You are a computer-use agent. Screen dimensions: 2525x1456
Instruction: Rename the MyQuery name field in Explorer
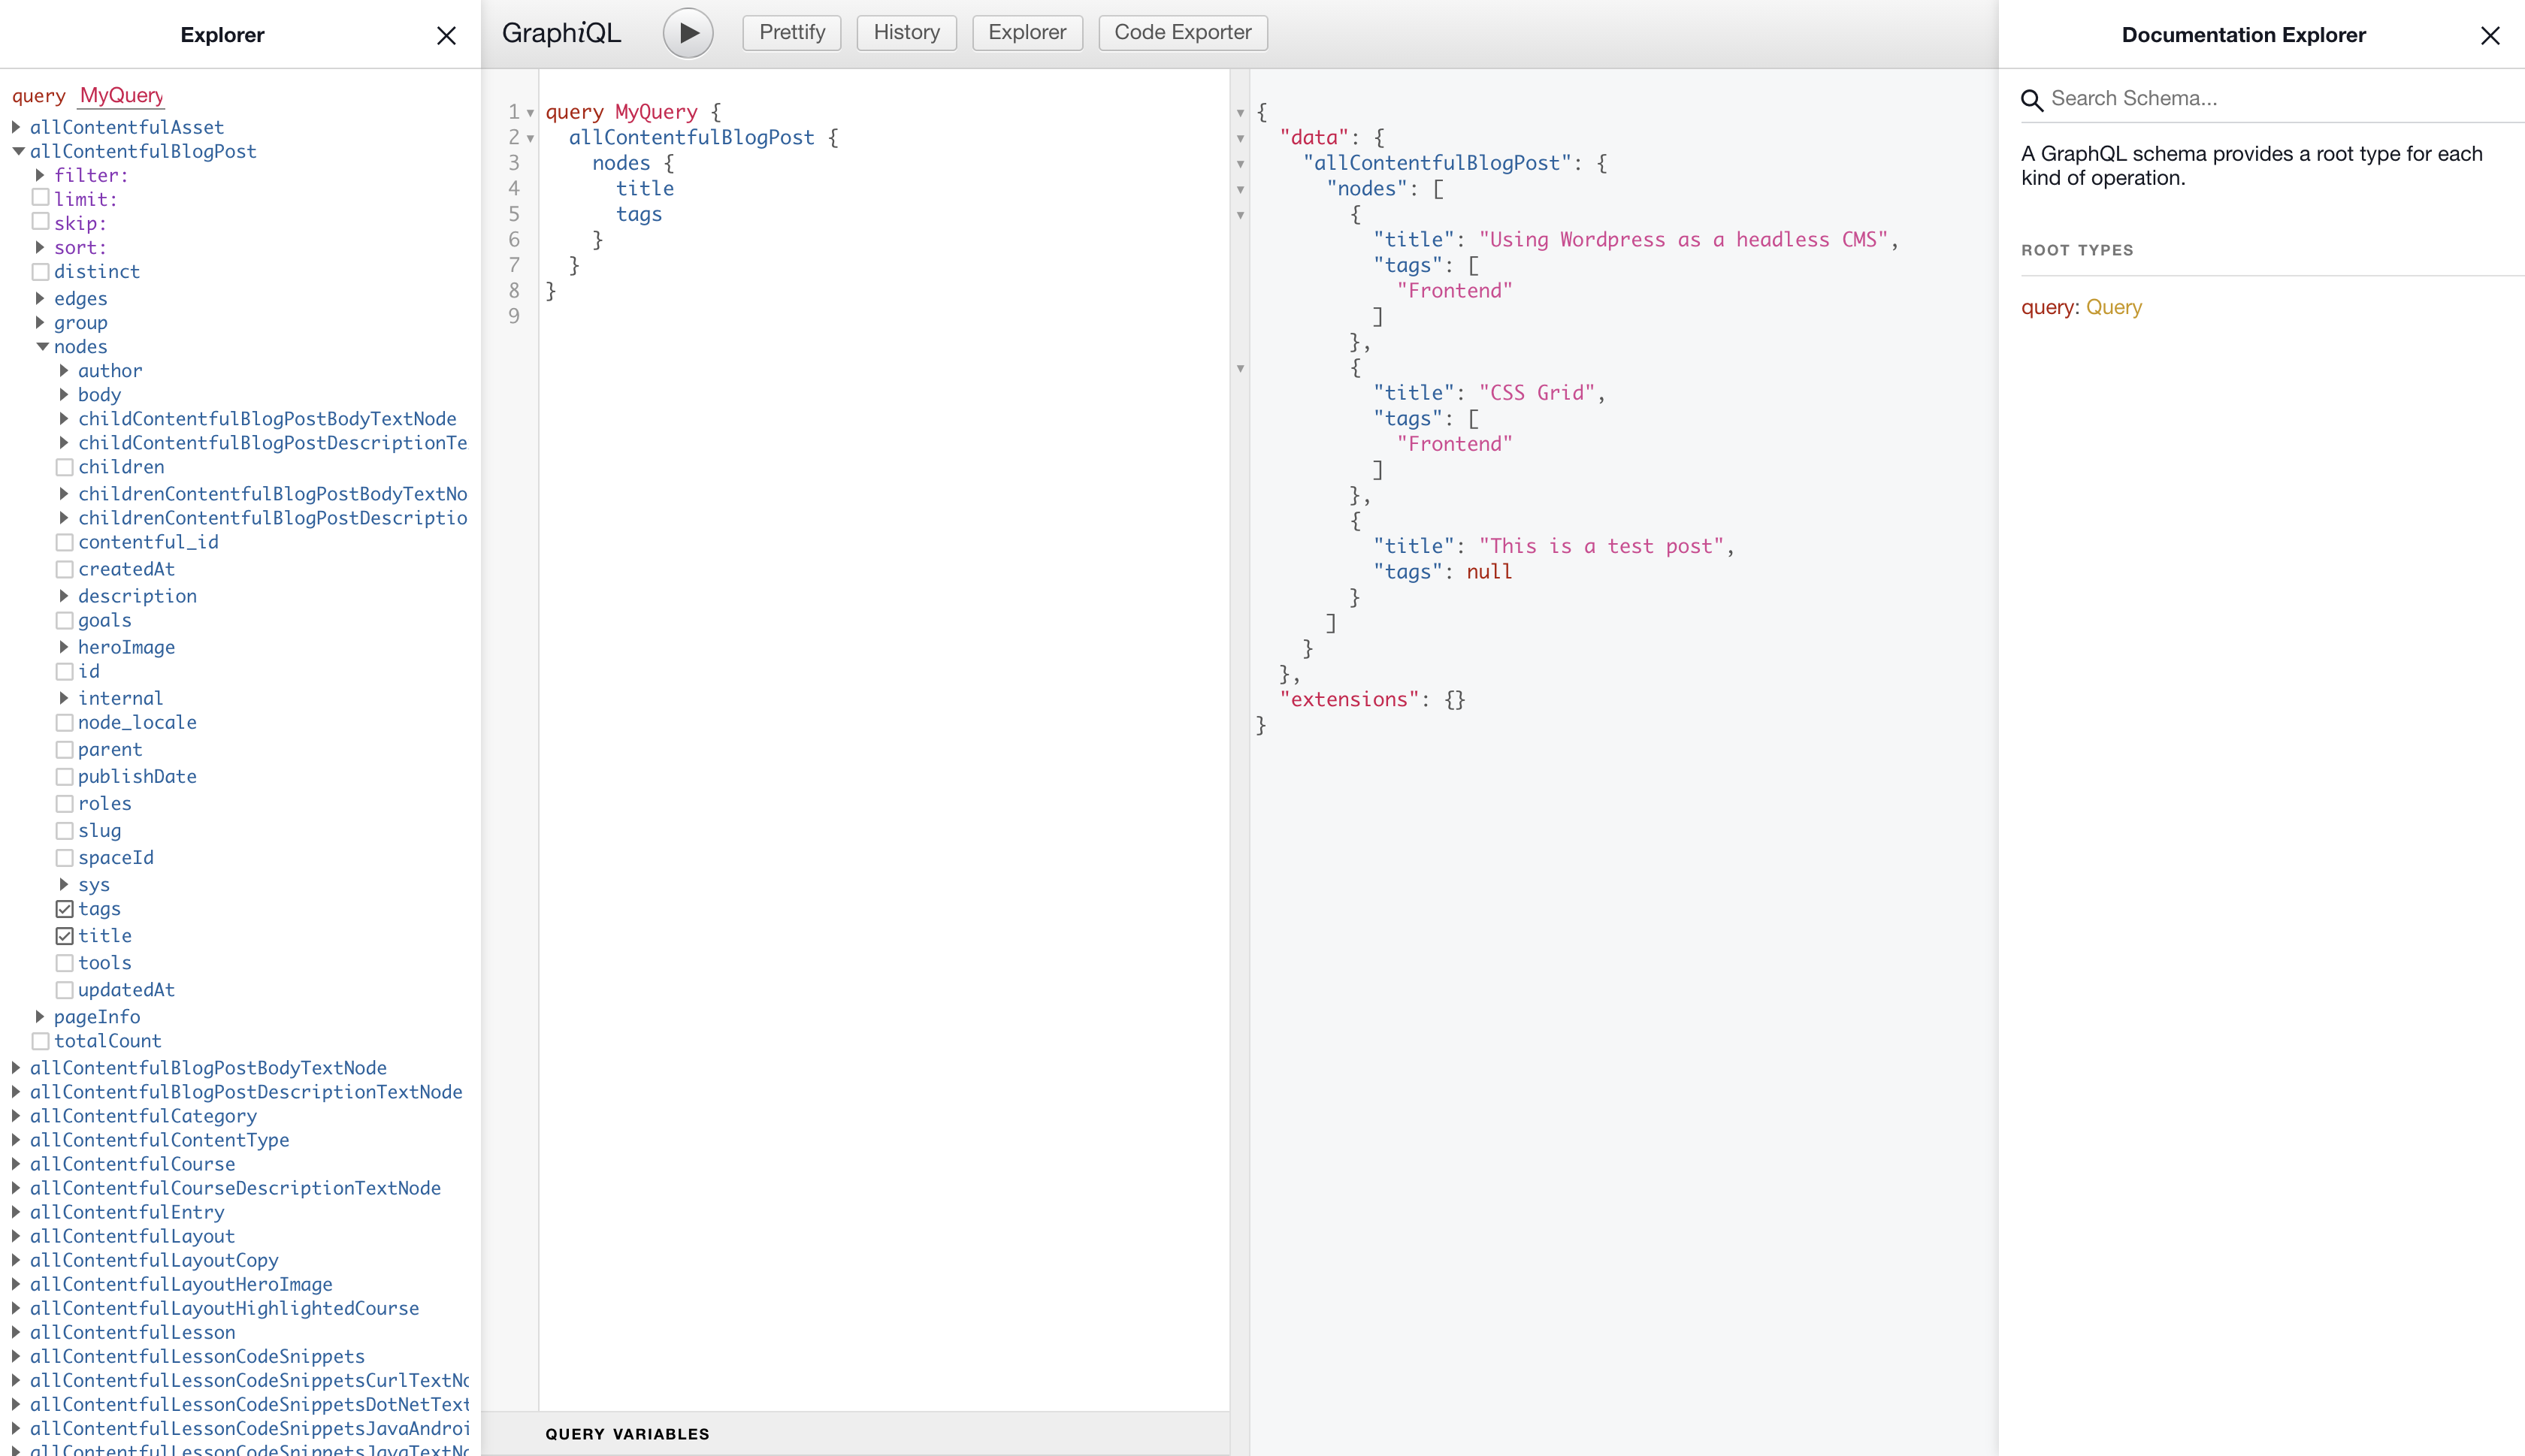click(x=122, y=95)
